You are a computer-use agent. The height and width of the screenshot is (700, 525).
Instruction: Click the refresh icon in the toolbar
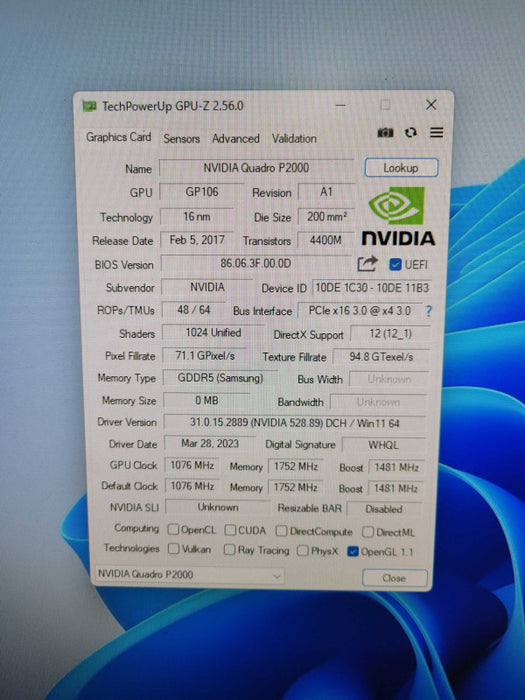click(x=411, y=133)
